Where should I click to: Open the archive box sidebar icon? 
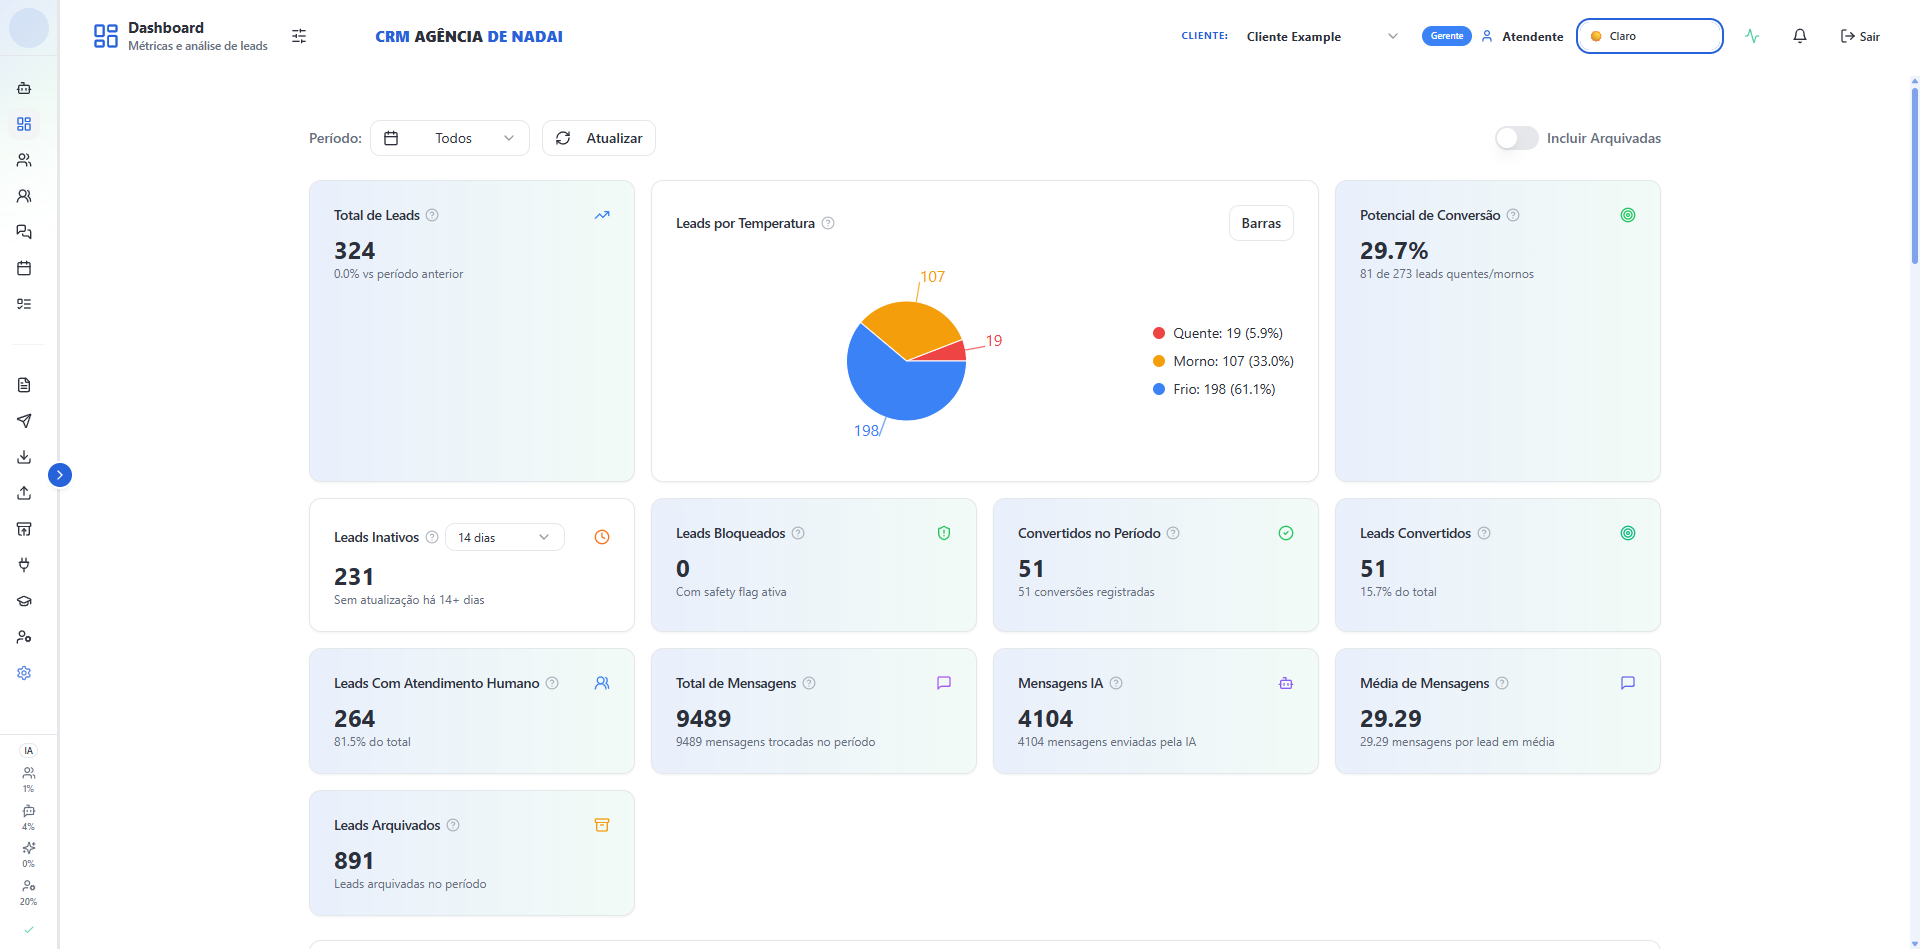pos(24,529)
